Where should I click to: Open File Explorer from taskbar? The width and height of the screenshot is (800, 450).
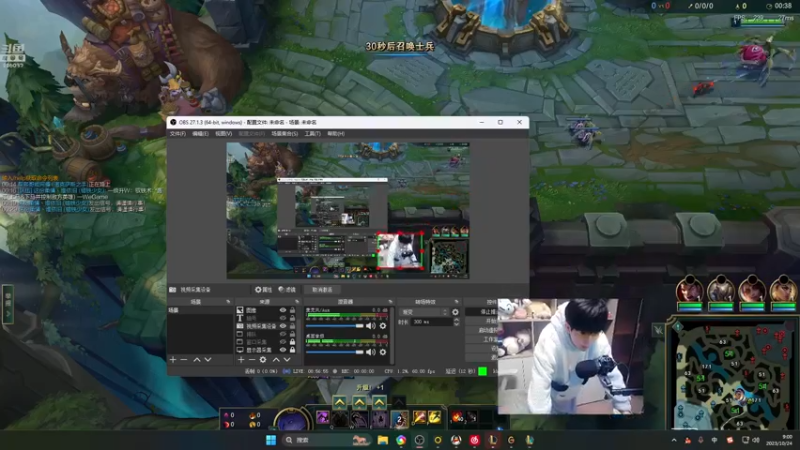[x=383, y=440]
